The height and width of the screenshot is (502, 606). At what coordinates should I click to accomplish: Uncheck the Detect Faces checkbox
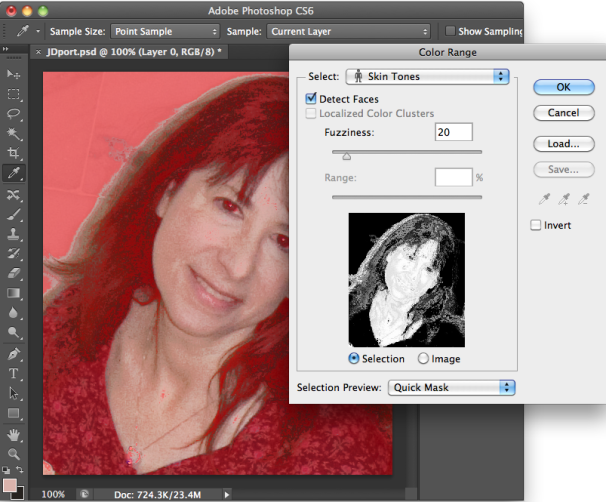click(311, 99)
